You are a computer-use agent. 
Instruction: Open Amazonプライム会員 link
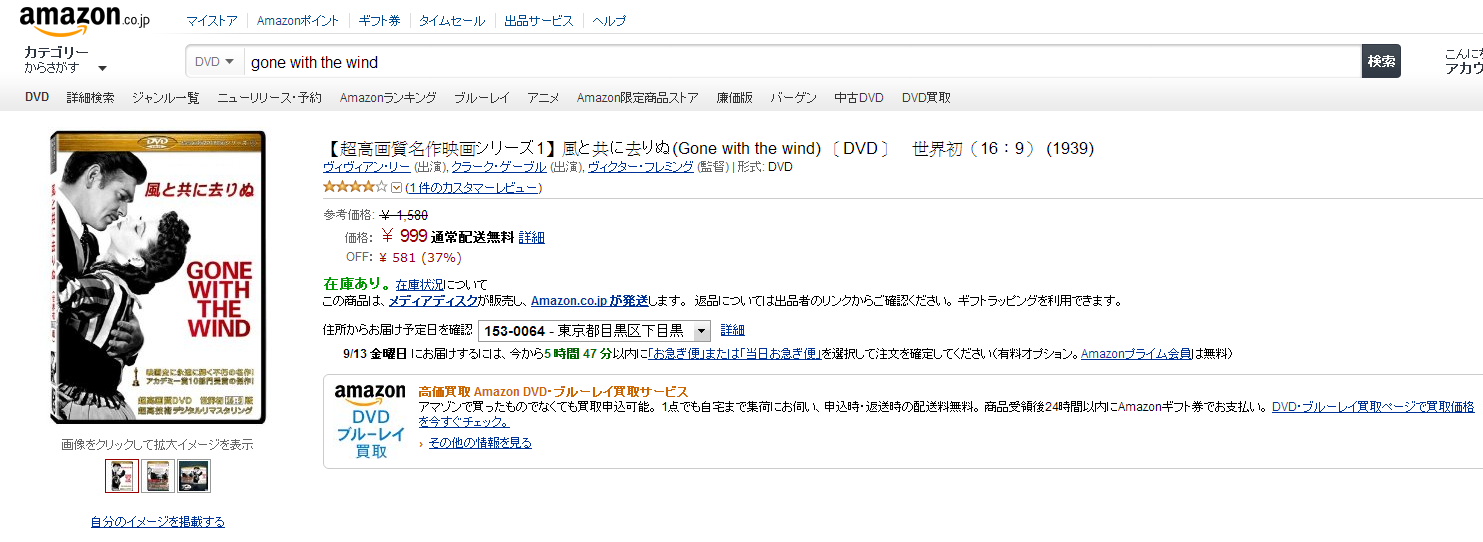pos(1136,354)
